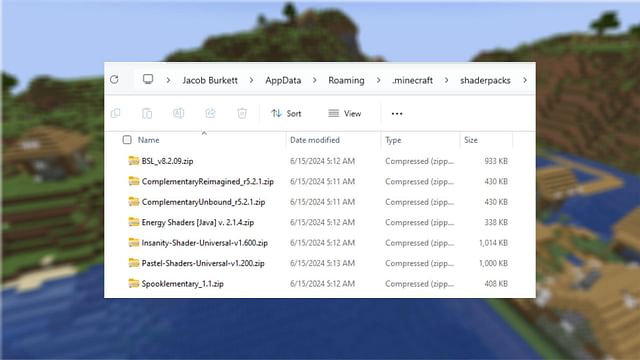640x360 pixels.
Task: Go to the .minecraft breadcrumb folder
Action: point(412,80)
